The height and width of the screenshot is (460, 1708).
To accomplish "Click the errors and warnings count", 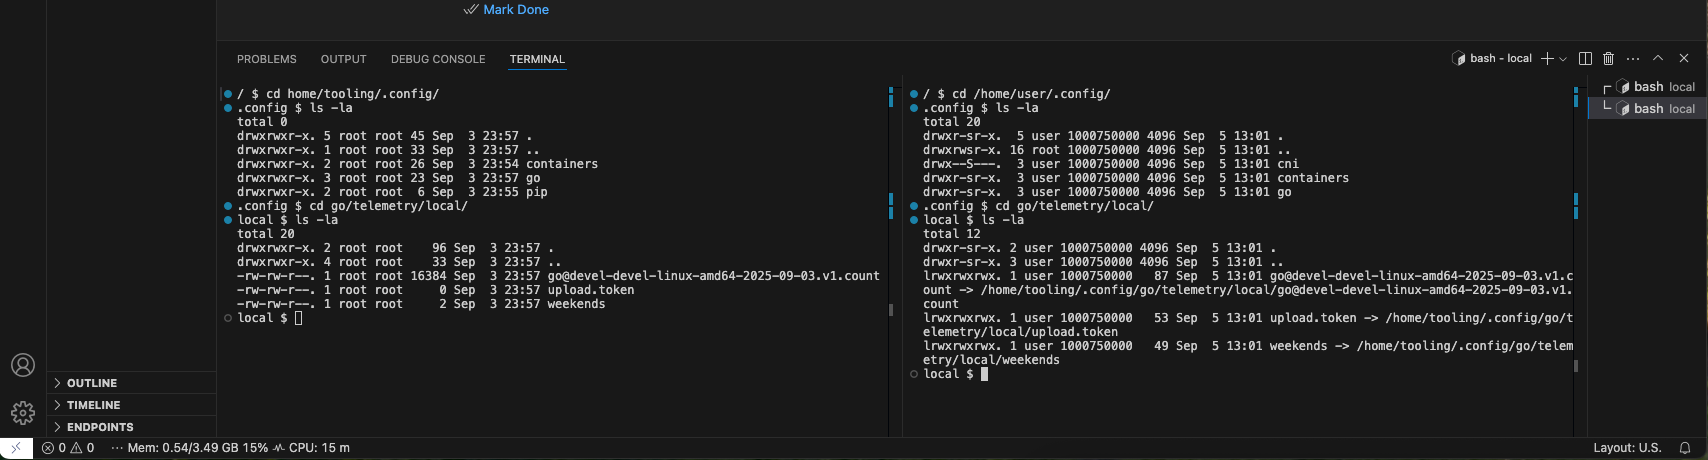I will 68,448.
